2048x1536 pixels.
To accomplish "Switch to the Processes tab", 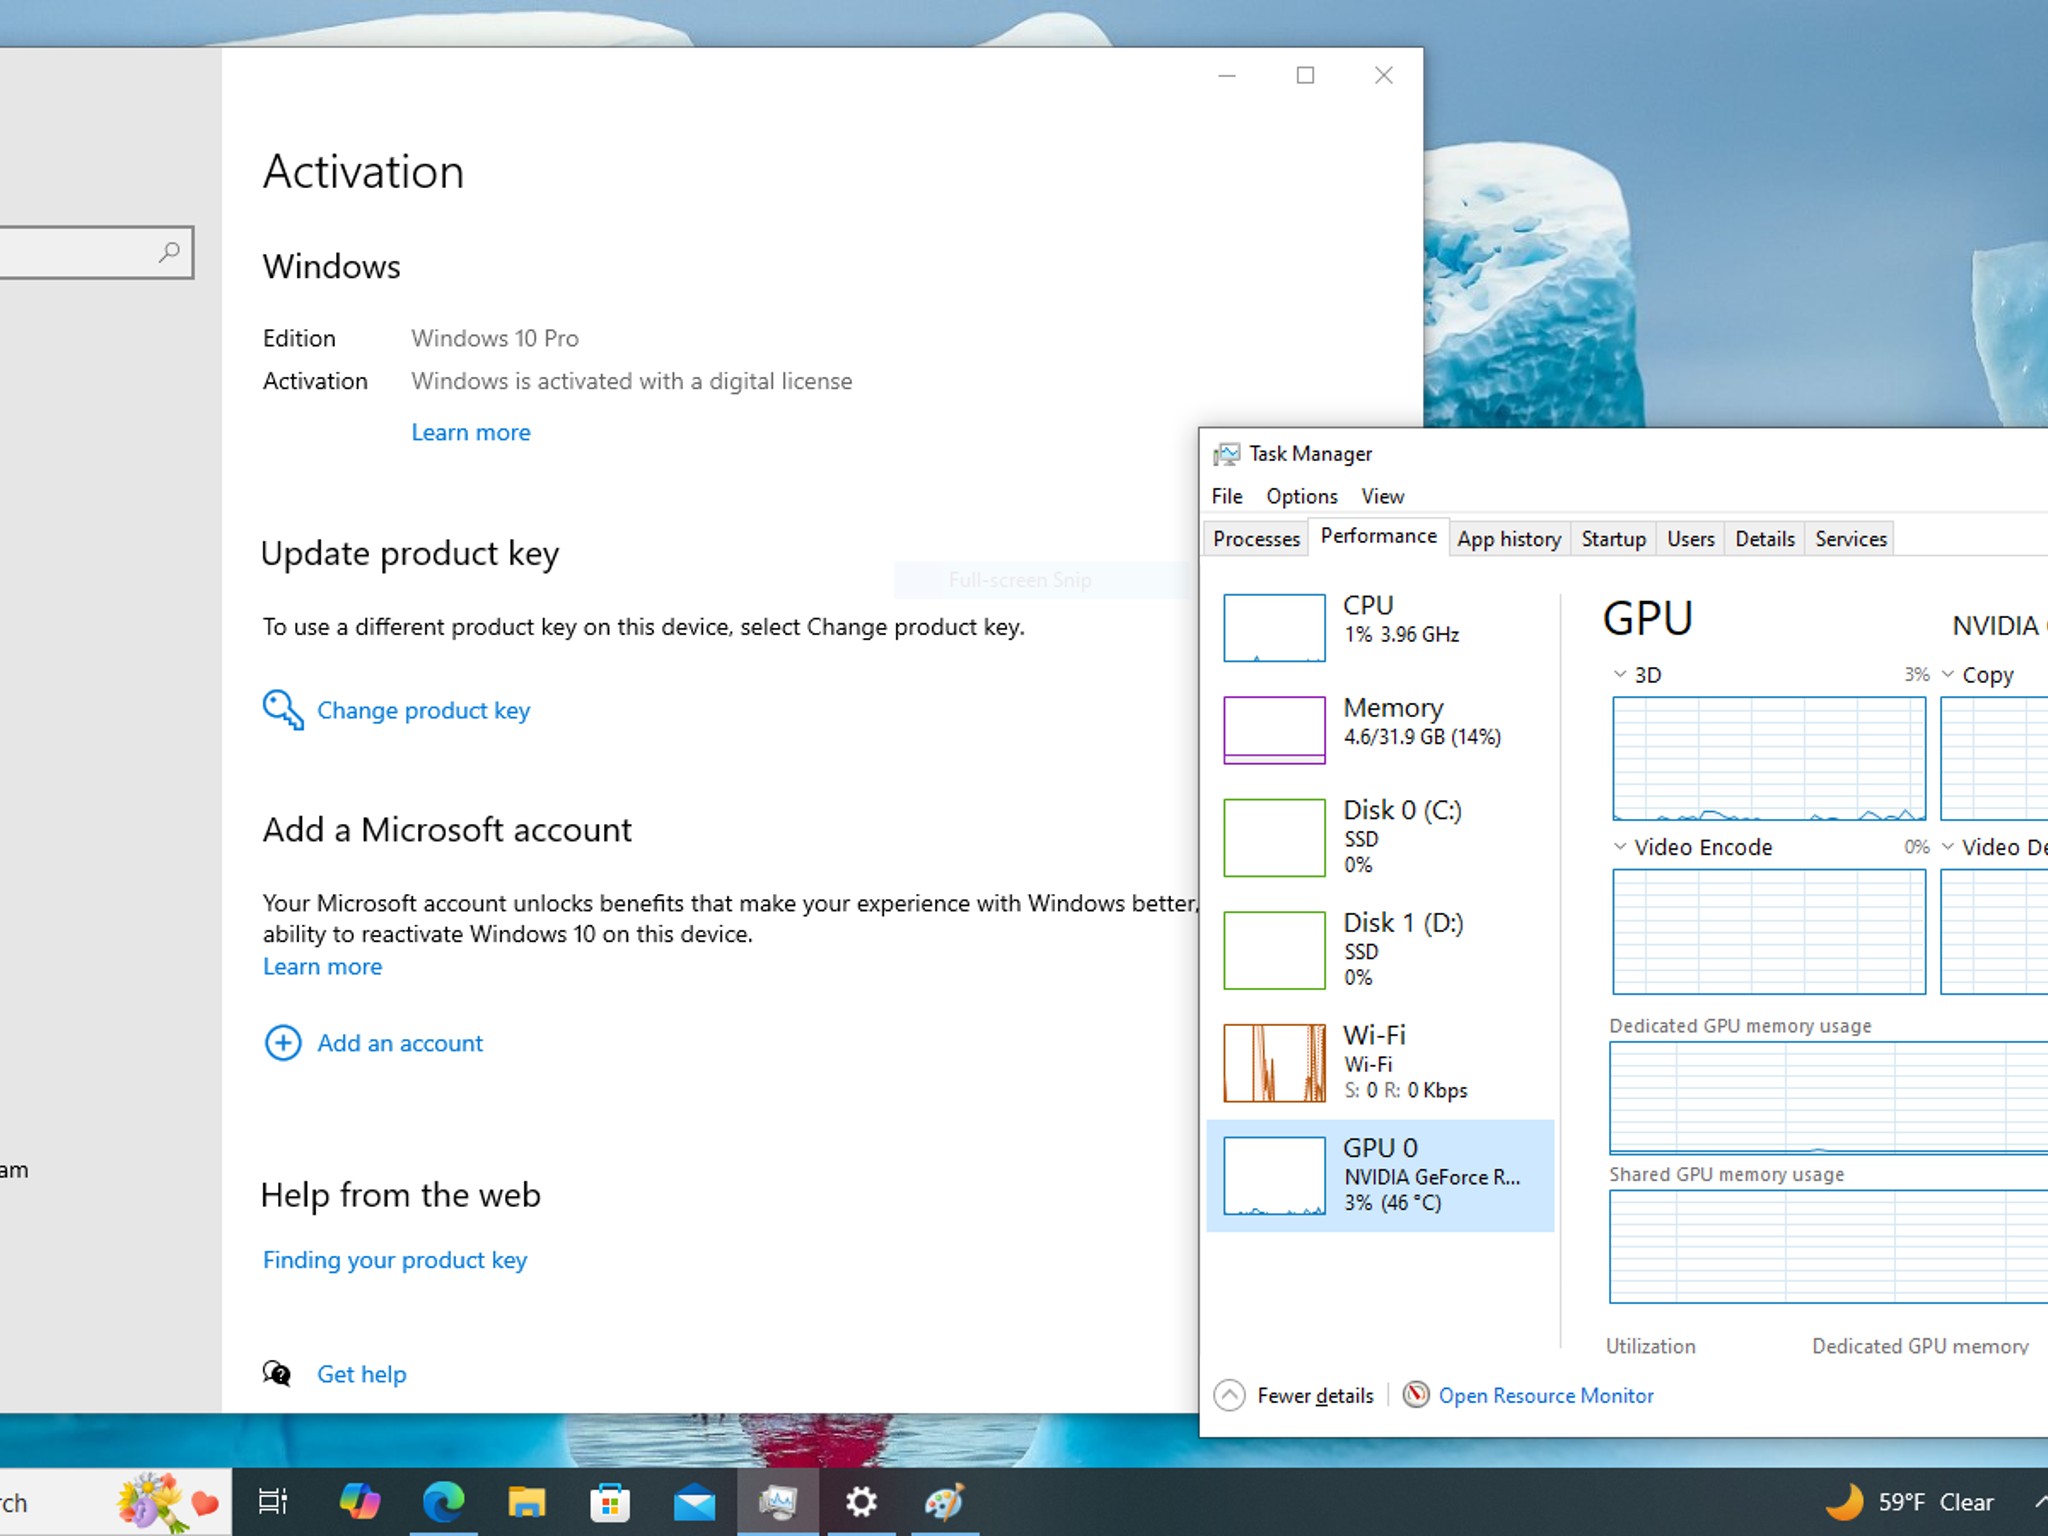I will [x=1256, y=539].
